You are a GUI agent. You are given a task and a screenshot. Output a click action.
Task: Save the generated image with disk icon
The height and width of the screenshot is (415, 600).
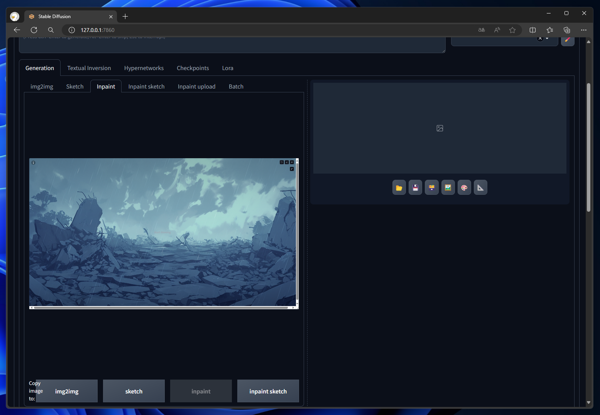[x=415, y=188]
